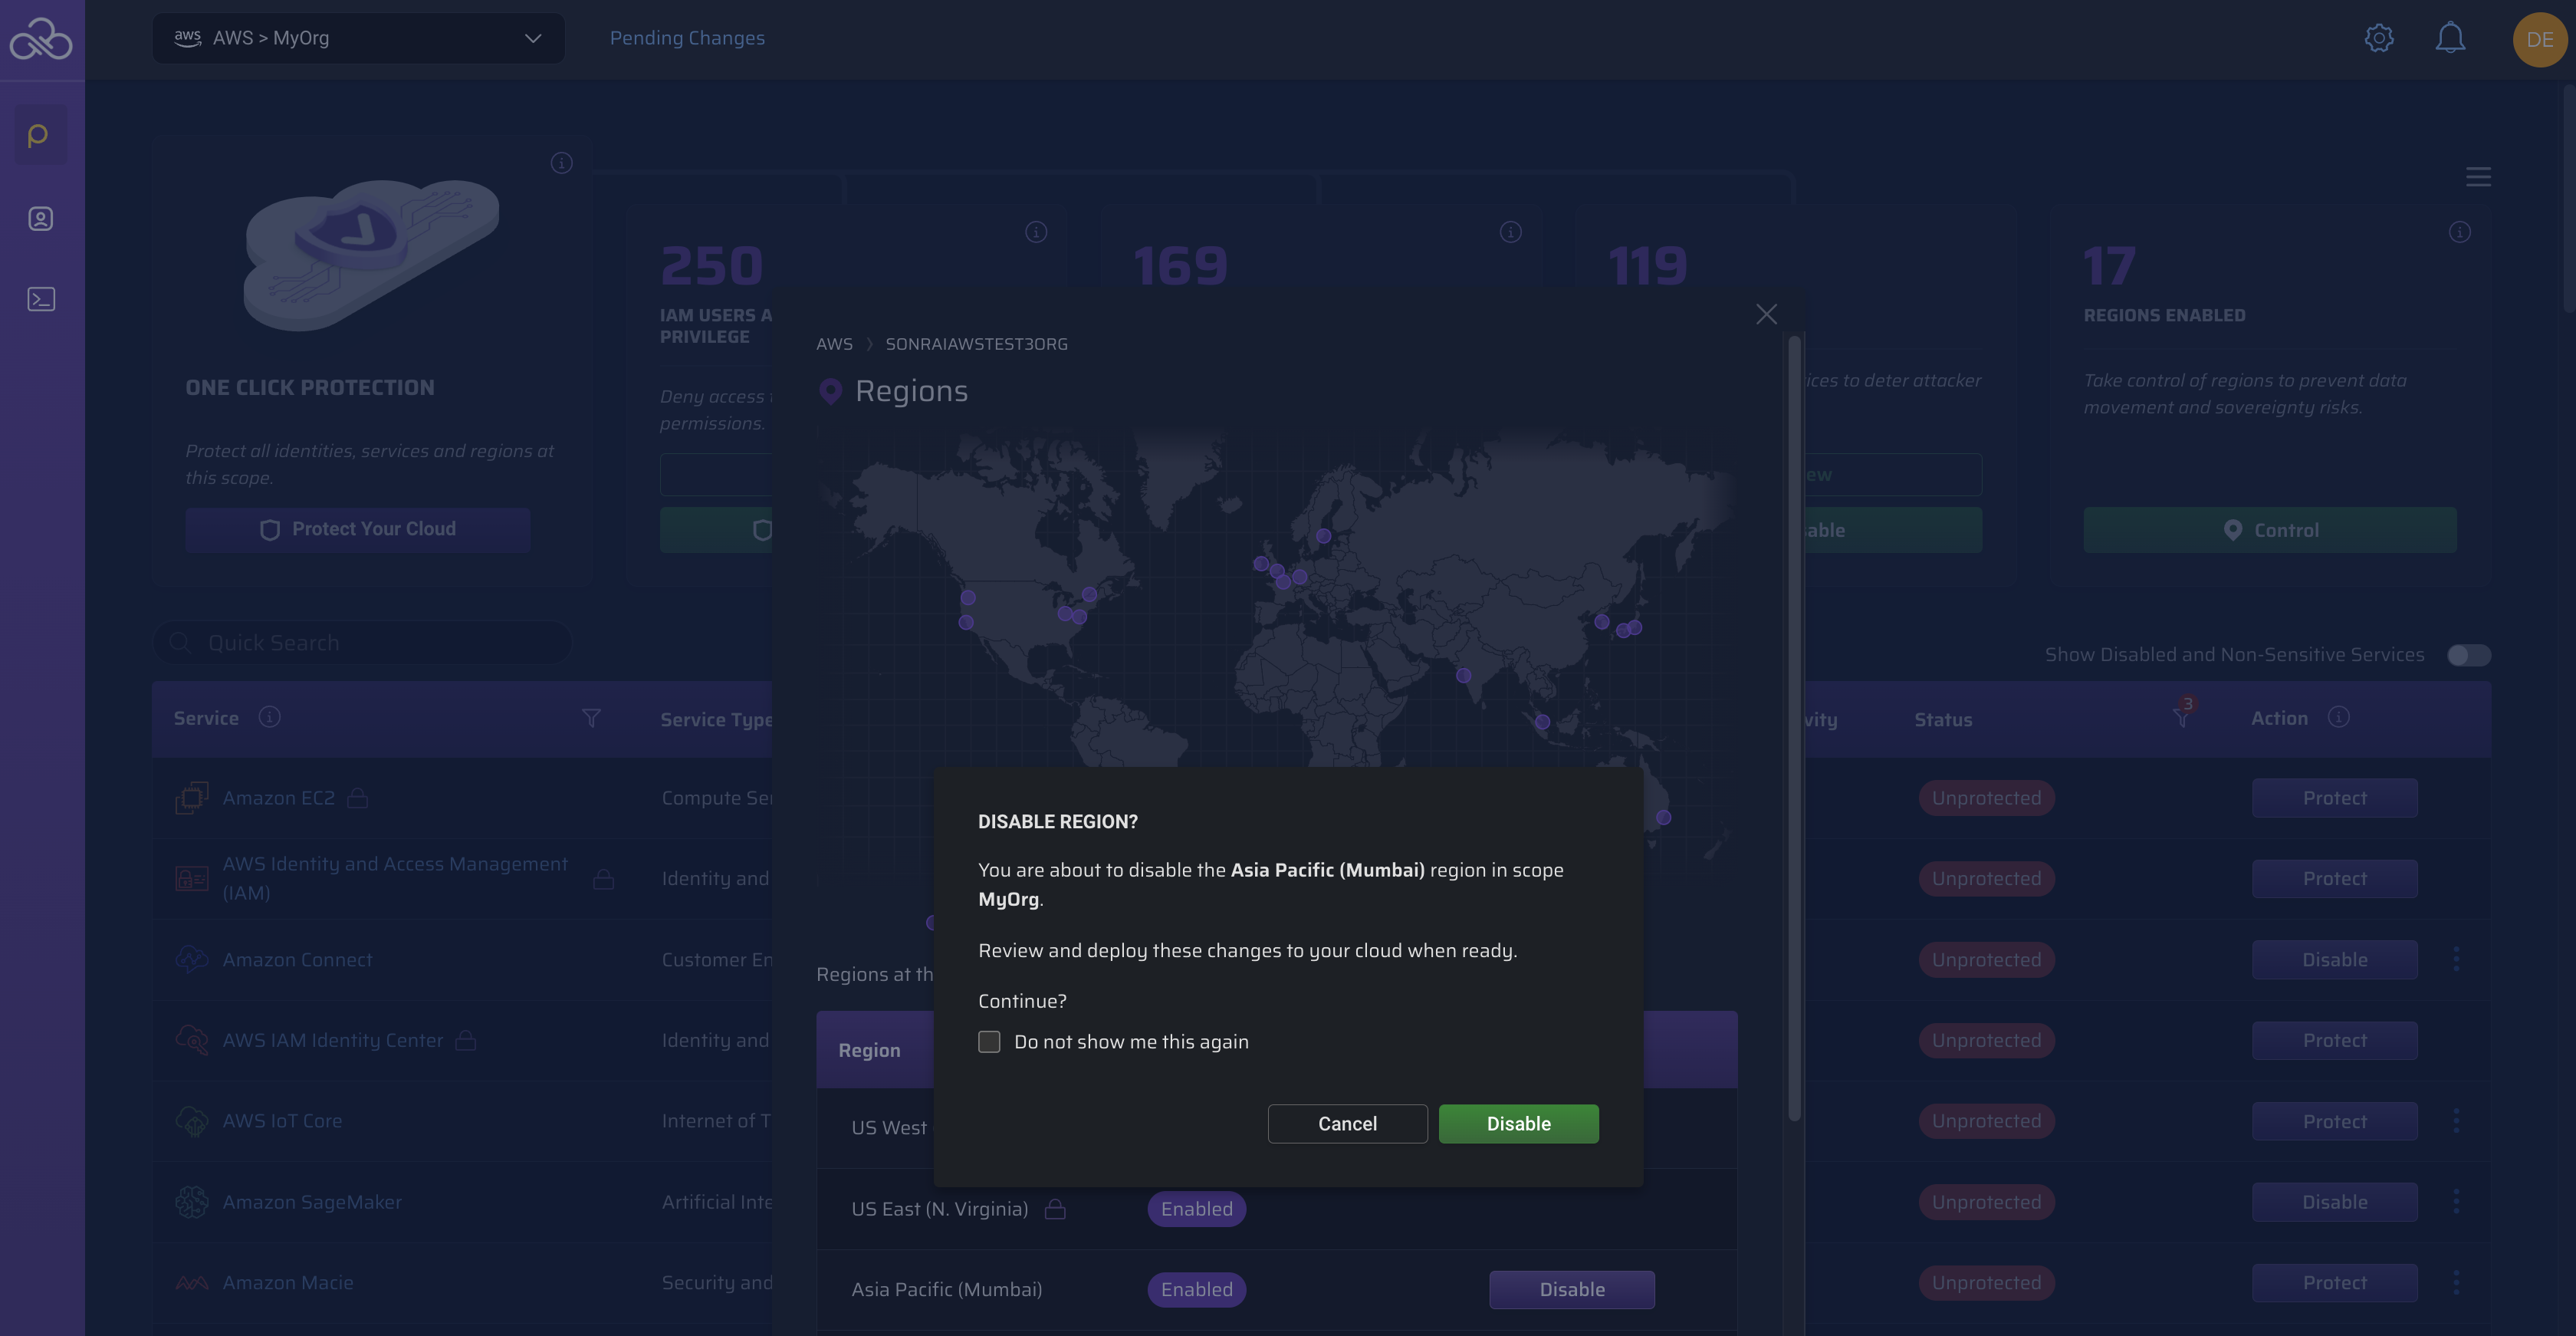Open more options for AWS IoT Core row
2576x1336 pixels.
tap(2456, 1121)
